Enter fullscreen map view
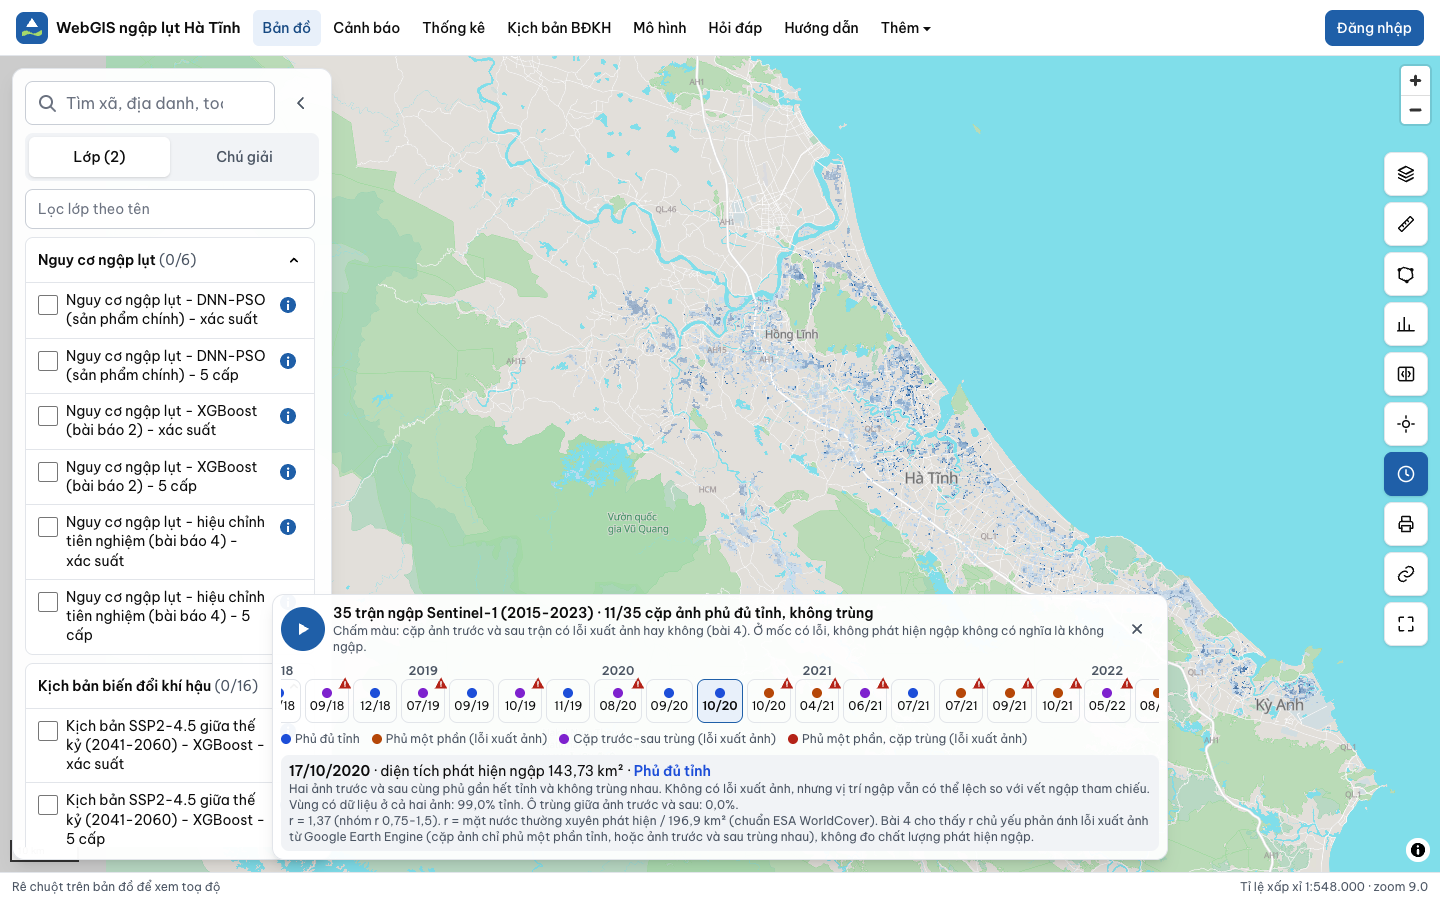The height and width of the screenshot is (900, 1440). (x=1405, y=624)
